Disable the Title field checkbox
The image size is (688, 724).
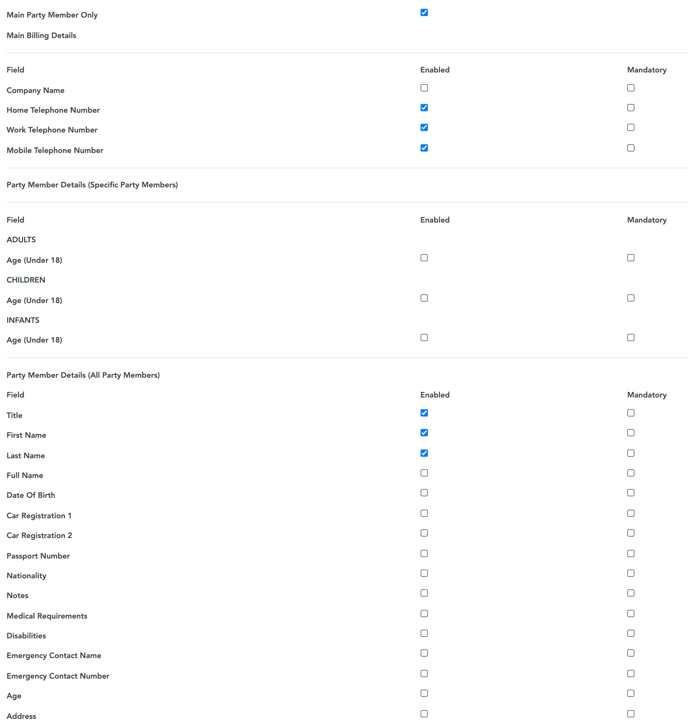[424, 413]
